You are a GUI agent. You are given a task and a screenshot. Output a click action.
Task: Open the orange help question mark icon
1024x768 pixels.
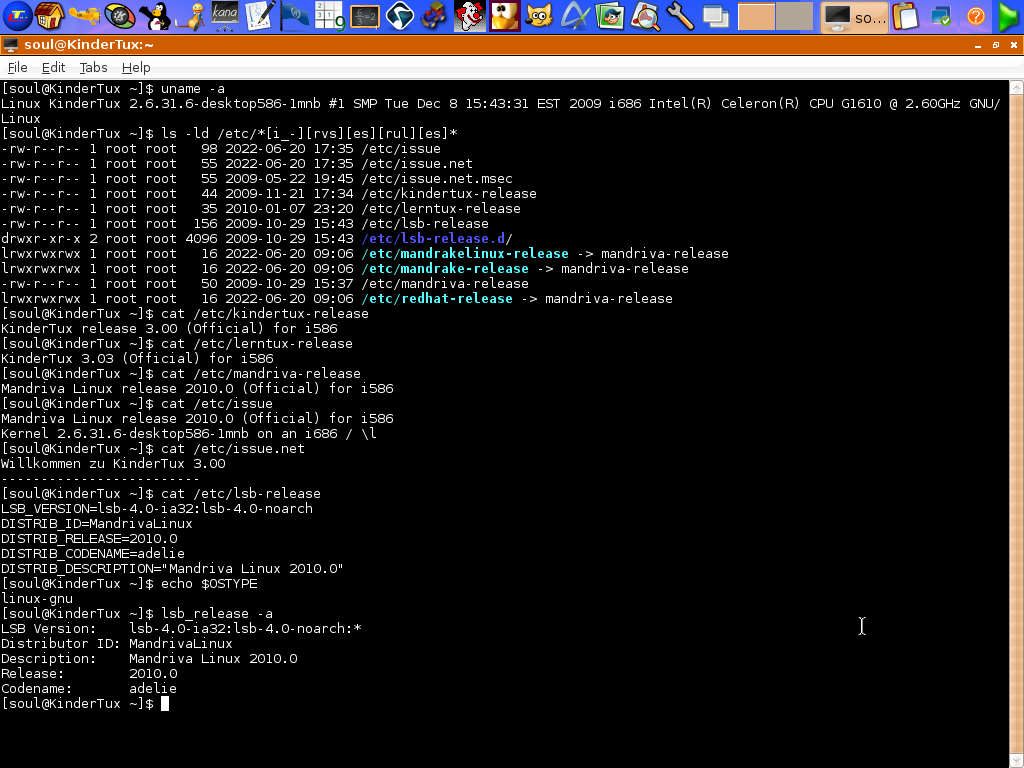[976, 16]
